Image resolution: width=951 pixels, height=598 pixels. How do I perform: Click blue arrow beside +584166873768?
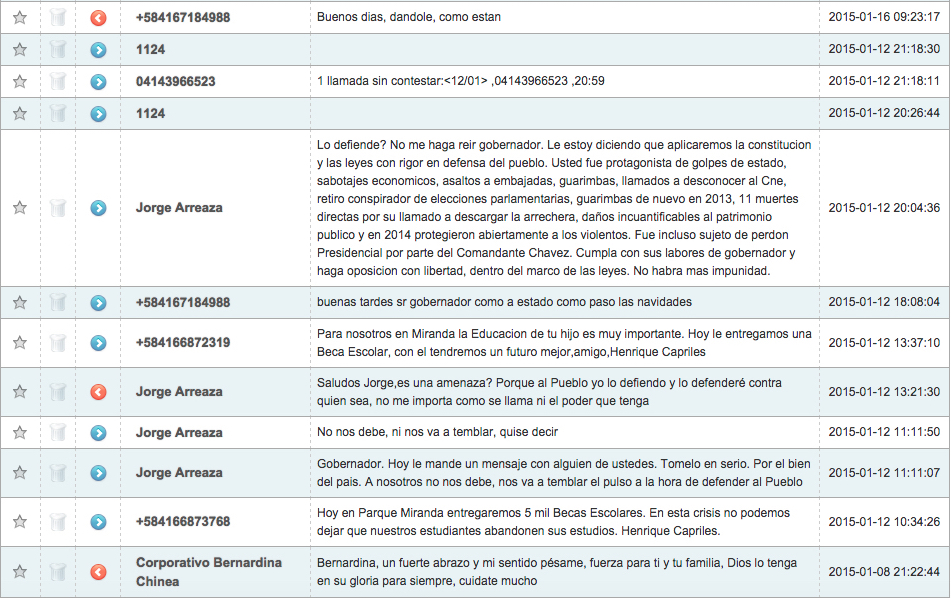(98, 522)
